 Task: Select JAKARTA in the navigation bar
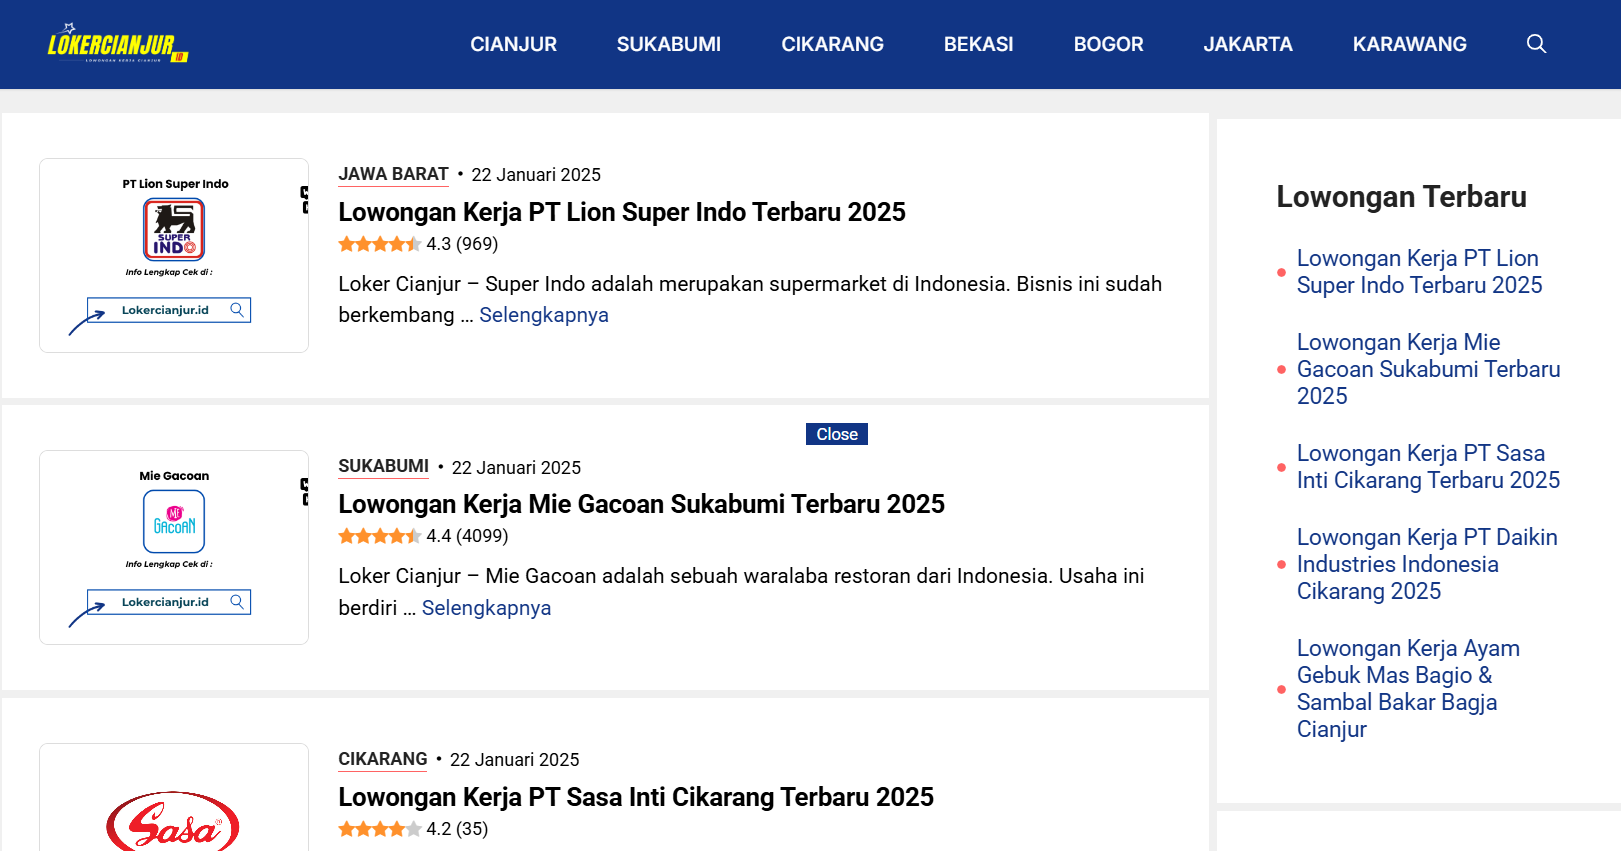1248,44
